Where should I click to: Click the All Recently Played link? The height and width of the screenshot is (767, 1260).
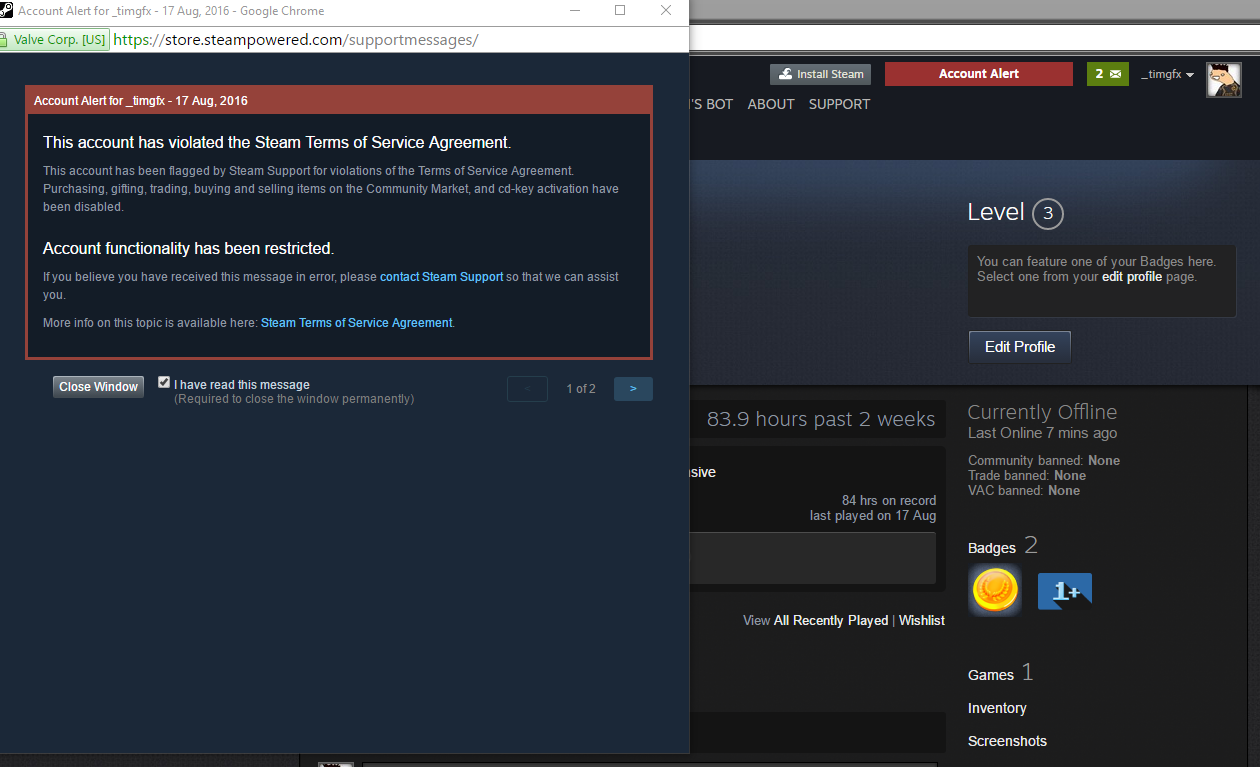point(831,621)
